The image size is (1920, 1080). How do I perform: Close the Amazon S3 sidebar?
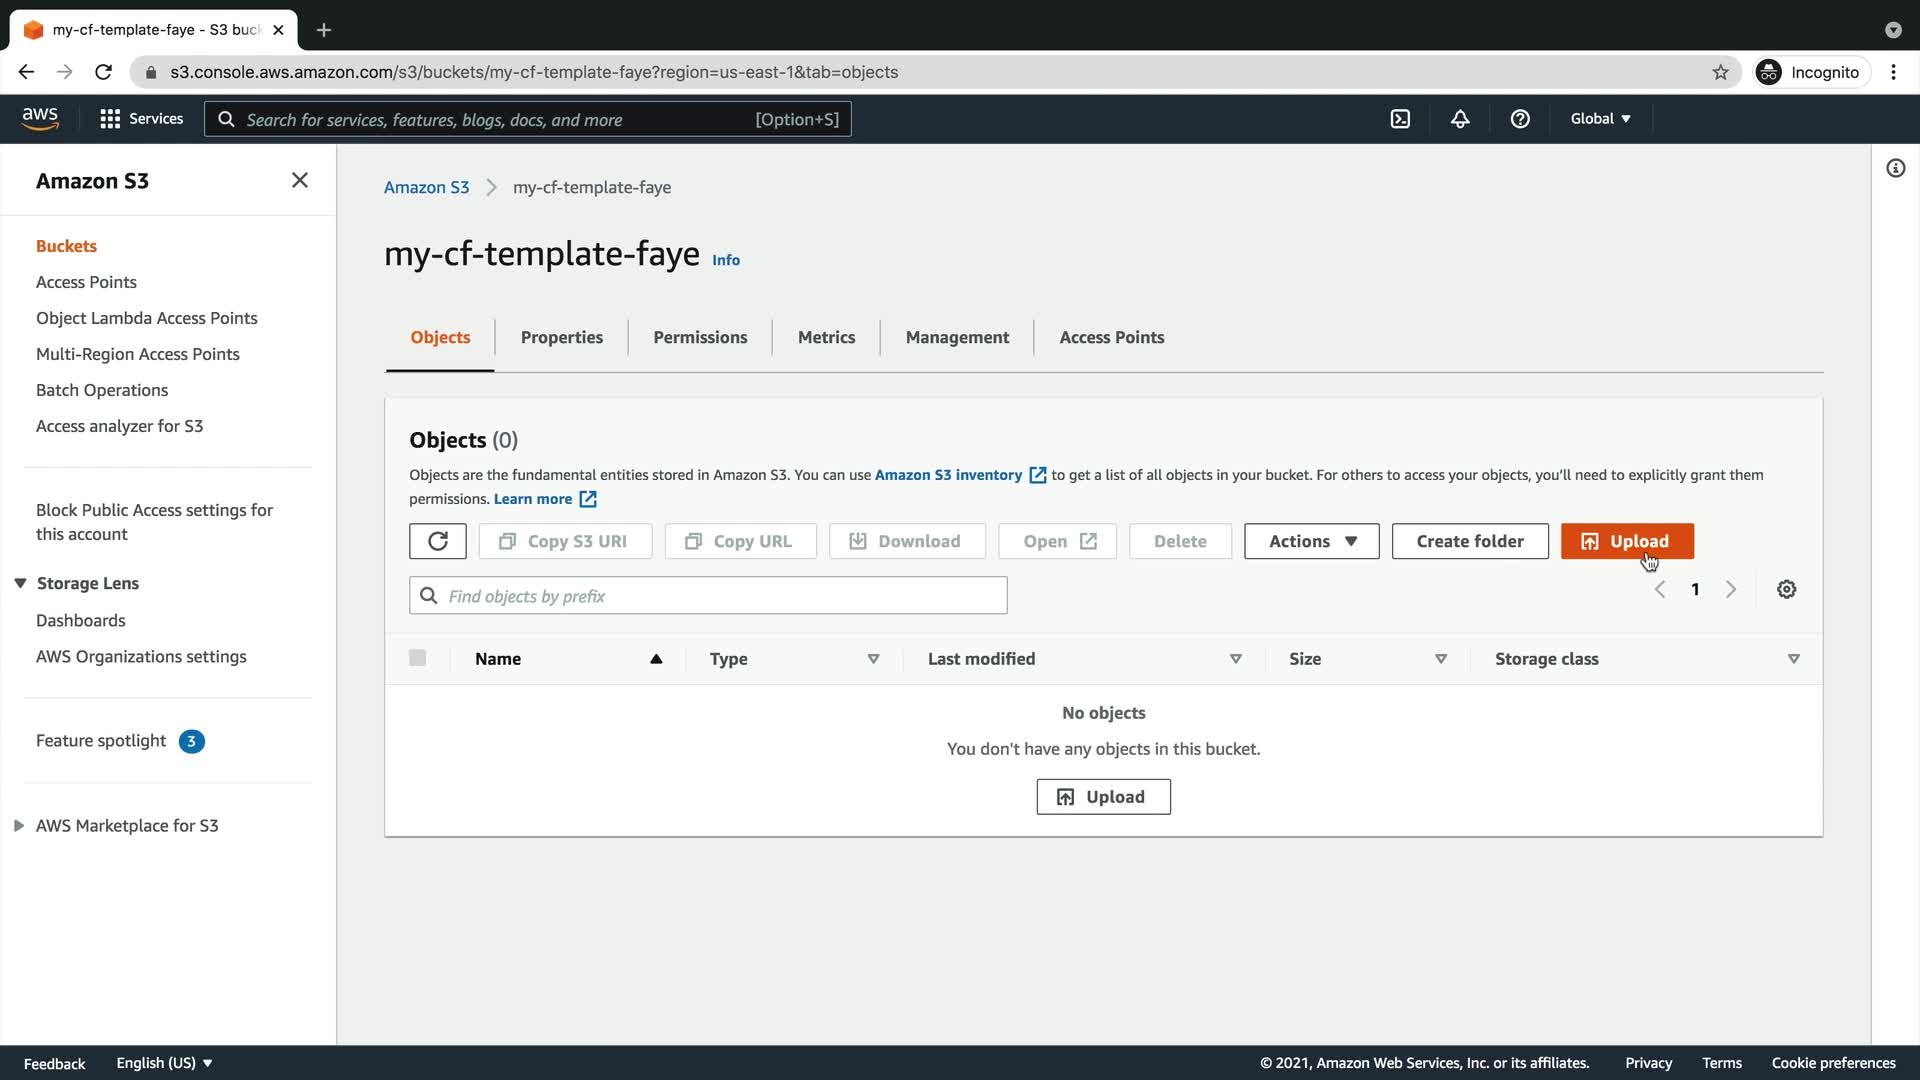coord(299,180)
